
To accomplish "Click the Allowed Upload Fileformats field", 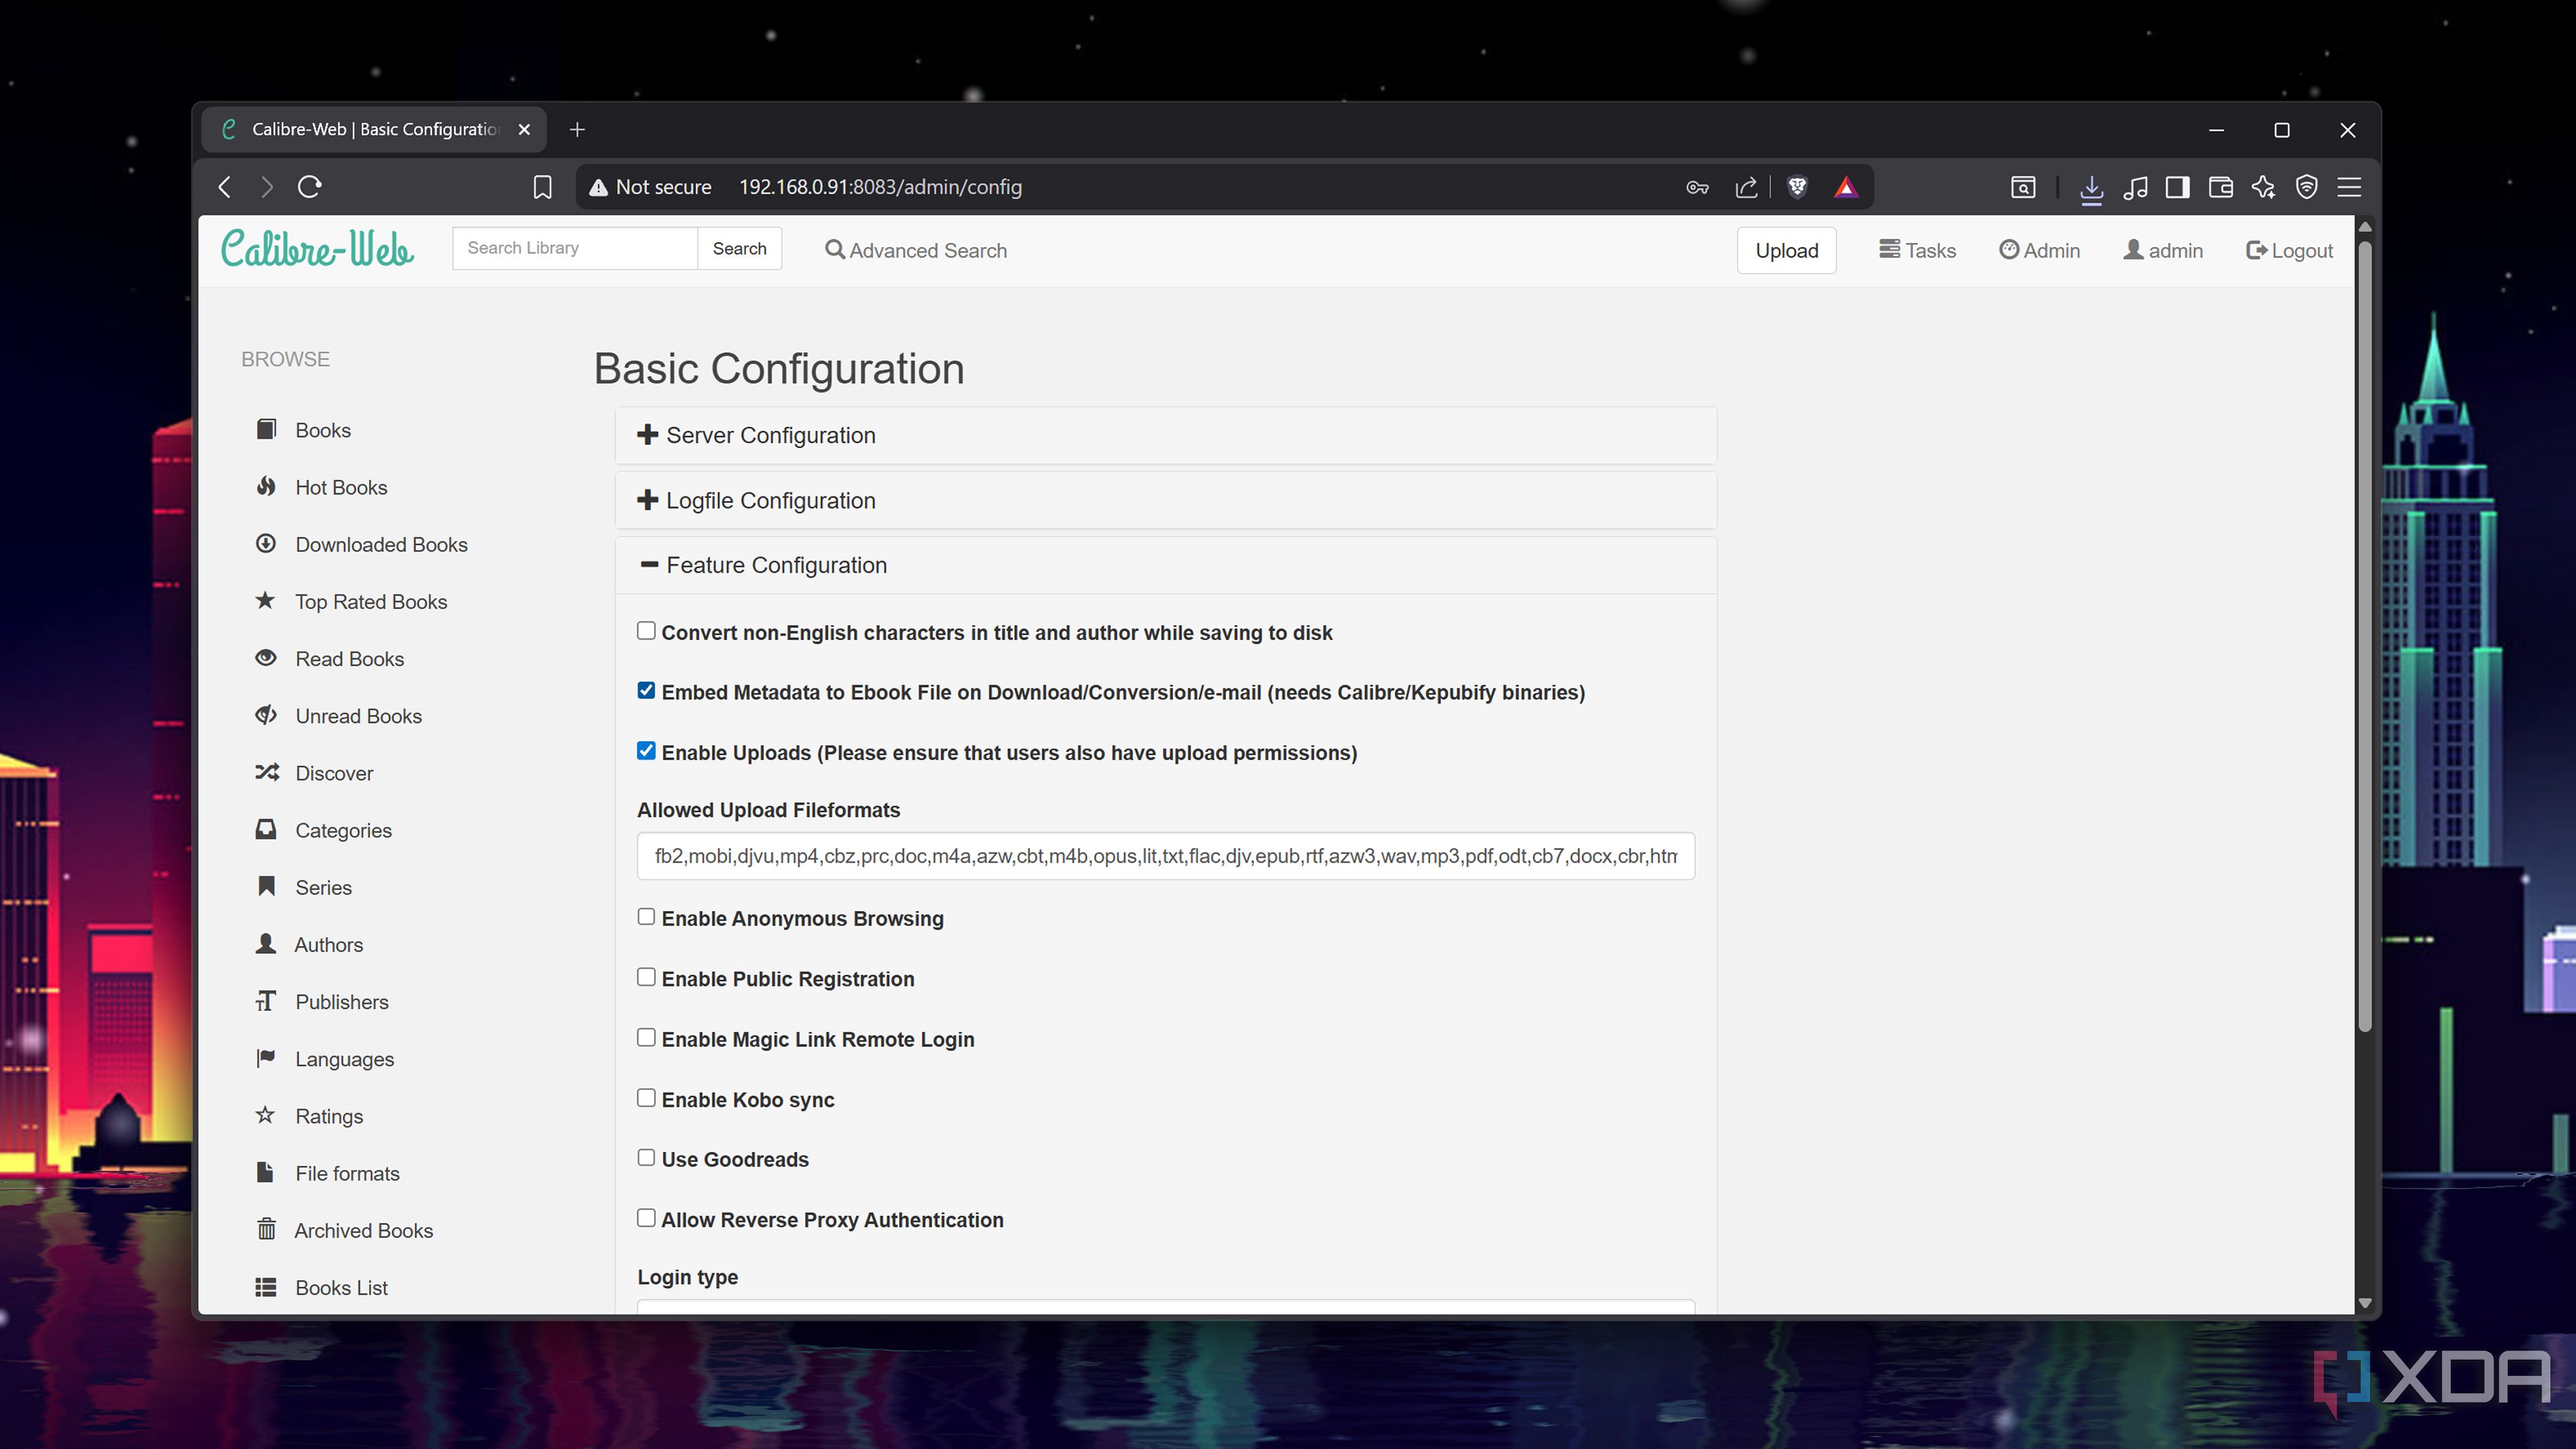I will pyautogui.click(x=1165, y=856).
